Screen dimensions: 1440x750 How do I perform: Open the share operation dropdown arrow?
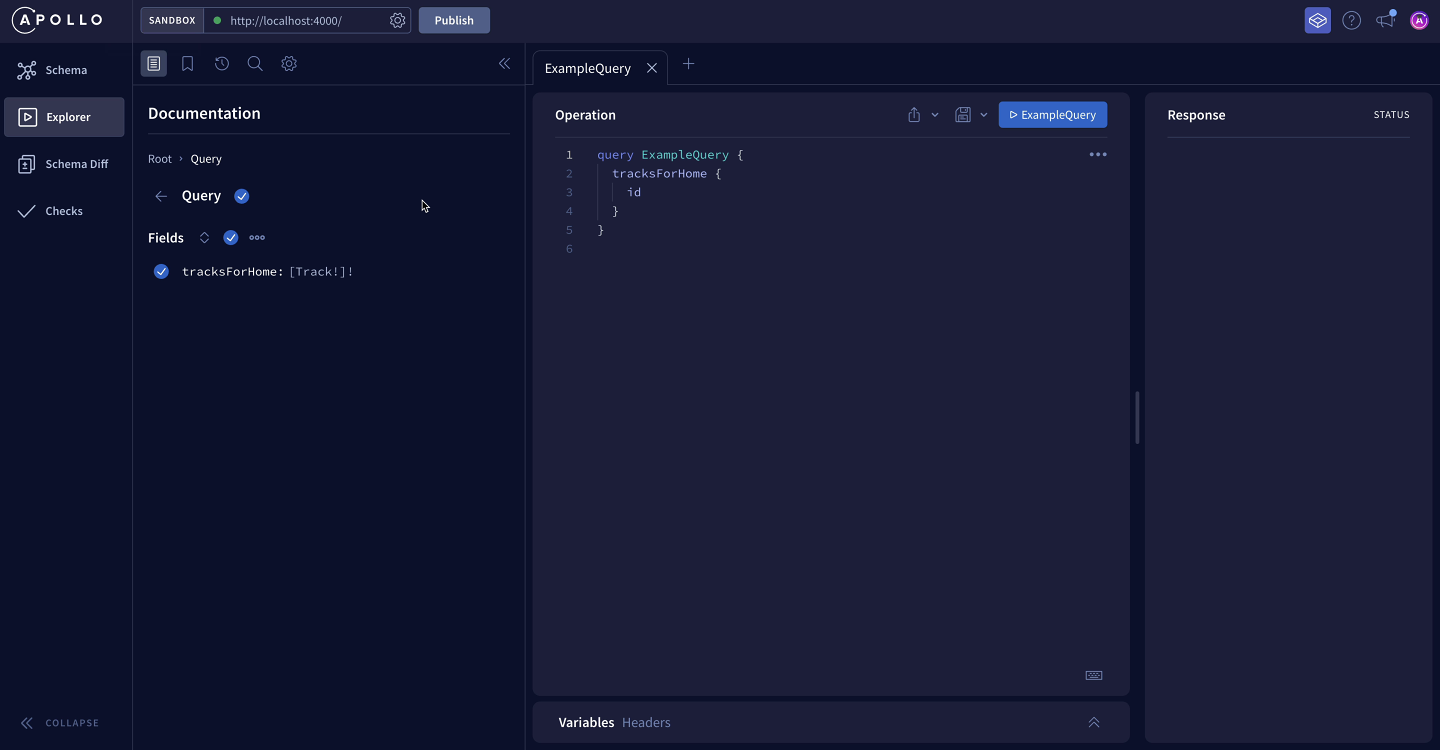click(x=935, y=115)
